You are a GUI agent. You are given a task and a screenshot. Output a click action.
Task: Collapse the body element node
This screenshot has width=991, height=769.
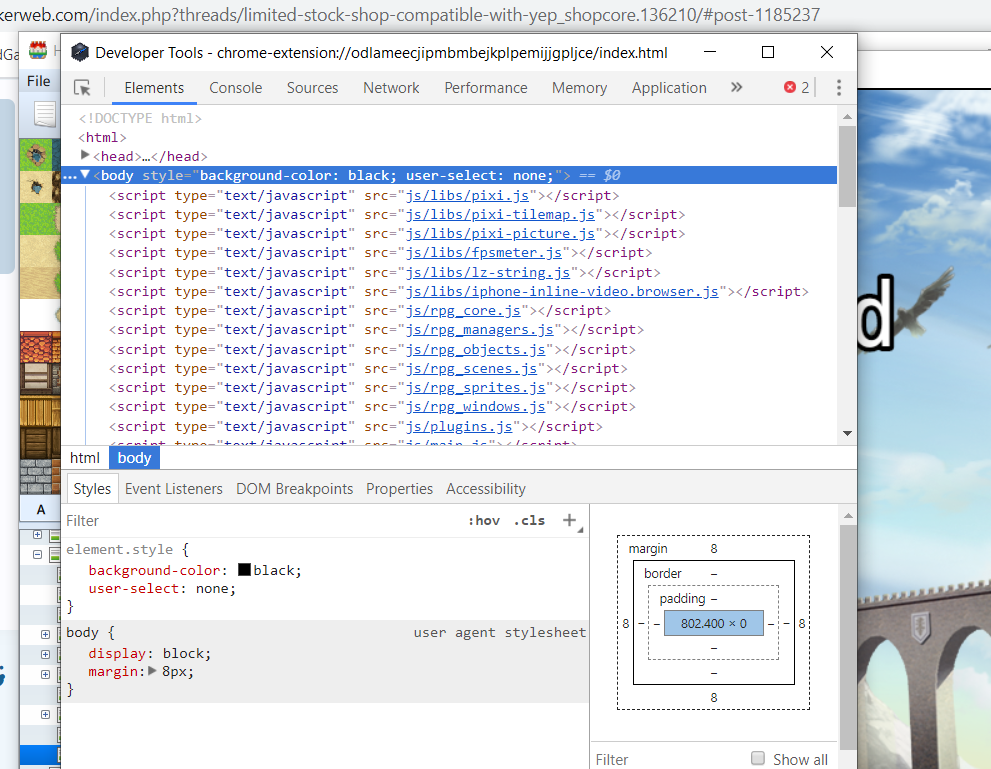(85, 174)
